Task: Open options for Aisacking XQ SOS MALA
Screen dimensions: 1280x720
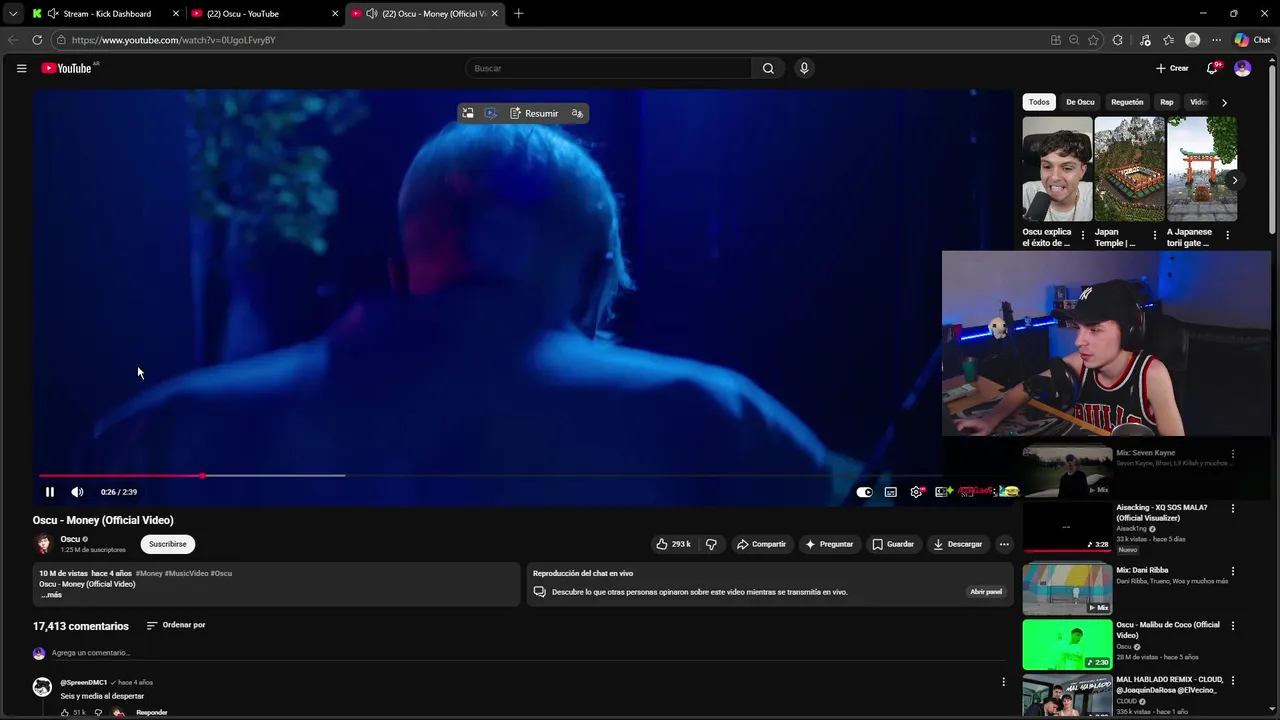Action: 1232,508
